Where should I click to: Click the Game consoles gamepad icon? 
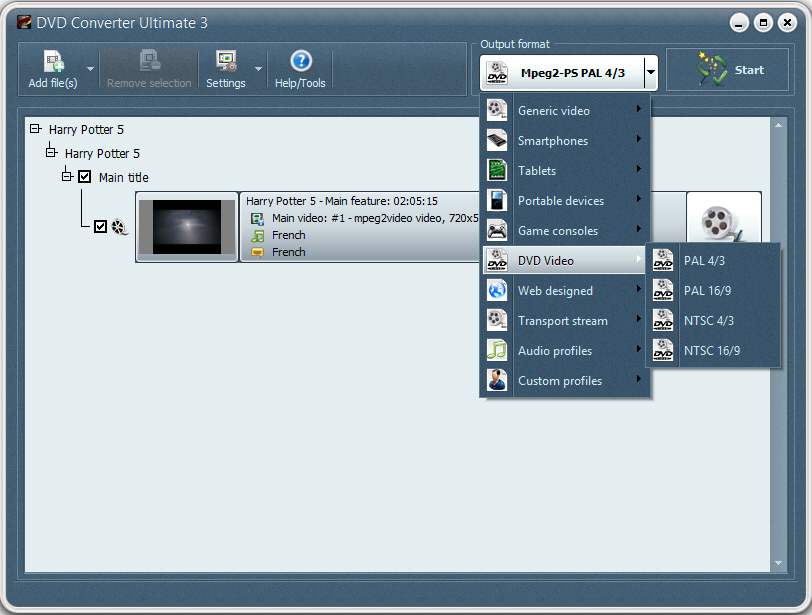[497, 230]
